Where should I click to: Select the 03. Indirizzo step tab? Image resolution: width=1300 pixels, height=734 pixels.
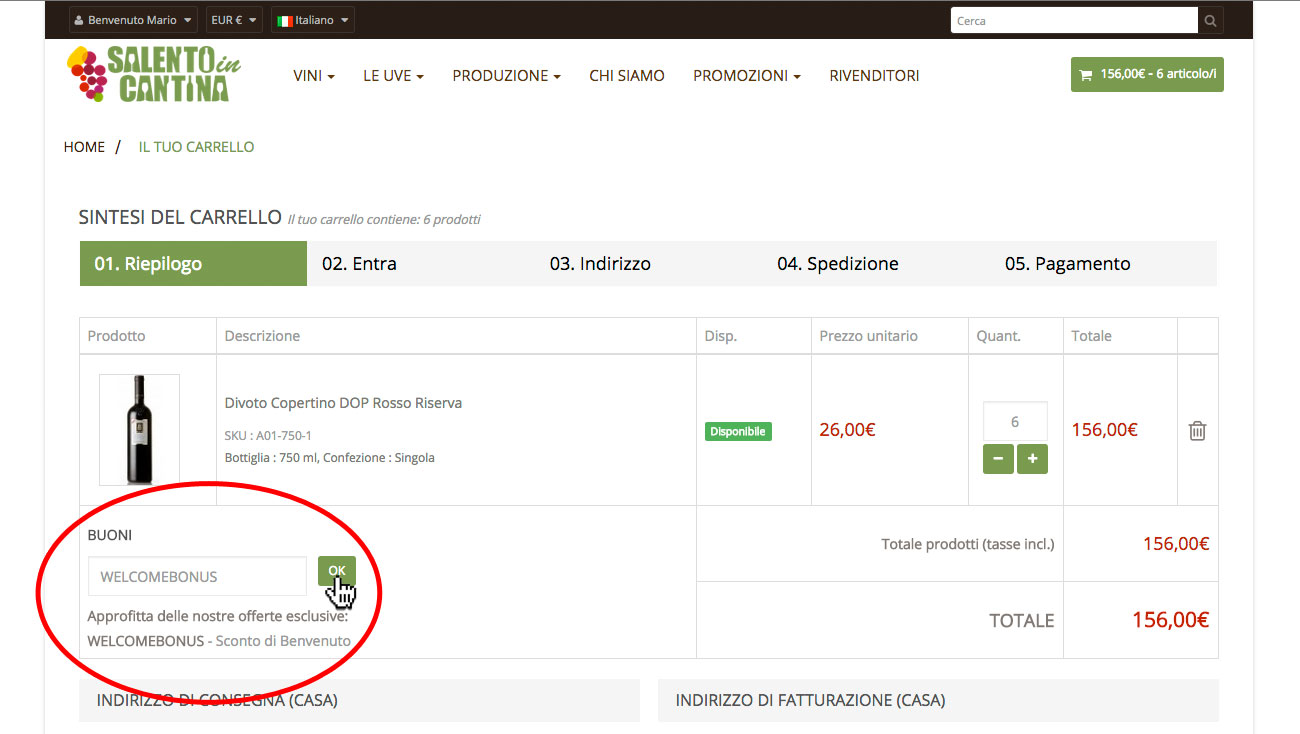click(648, 264)
